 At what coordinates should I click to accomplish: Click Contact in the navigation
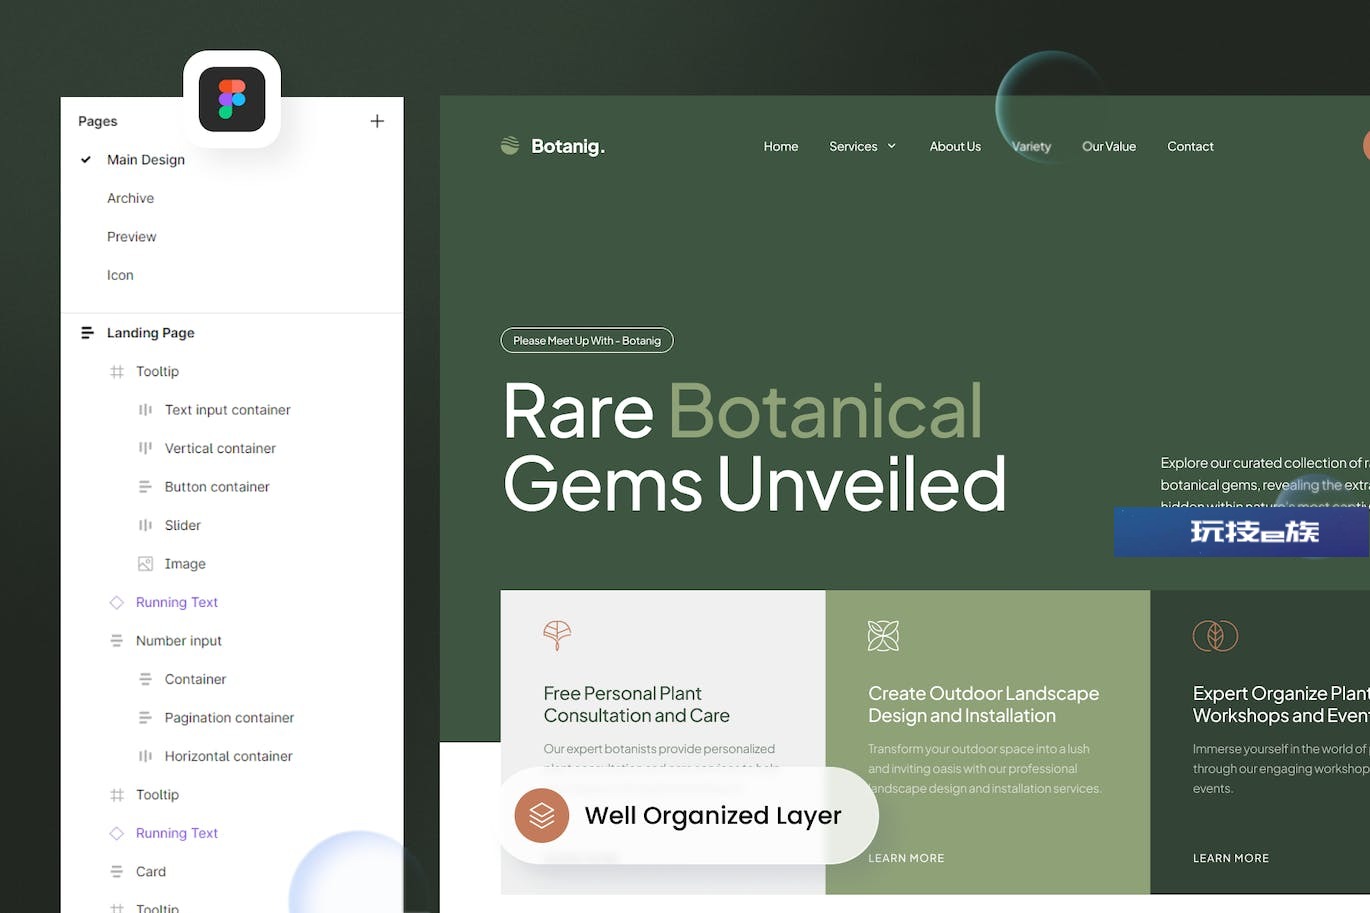coord(1190,146)
